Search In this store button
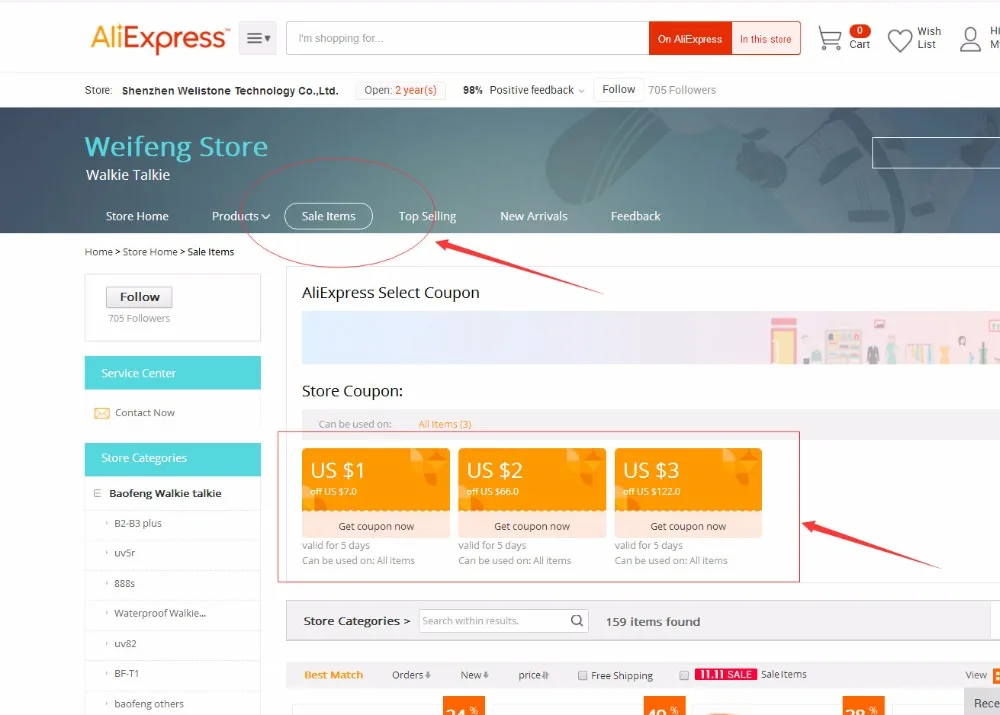This screenshot has height=715, width=1000. point(765,38)
